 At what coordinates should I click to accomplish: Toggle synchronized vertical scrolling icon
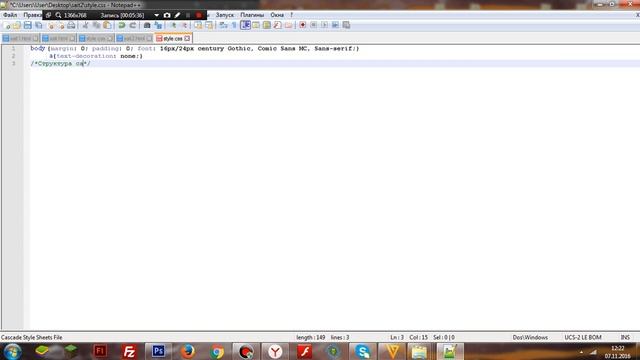pyautogui.click(x=198, y=26)
